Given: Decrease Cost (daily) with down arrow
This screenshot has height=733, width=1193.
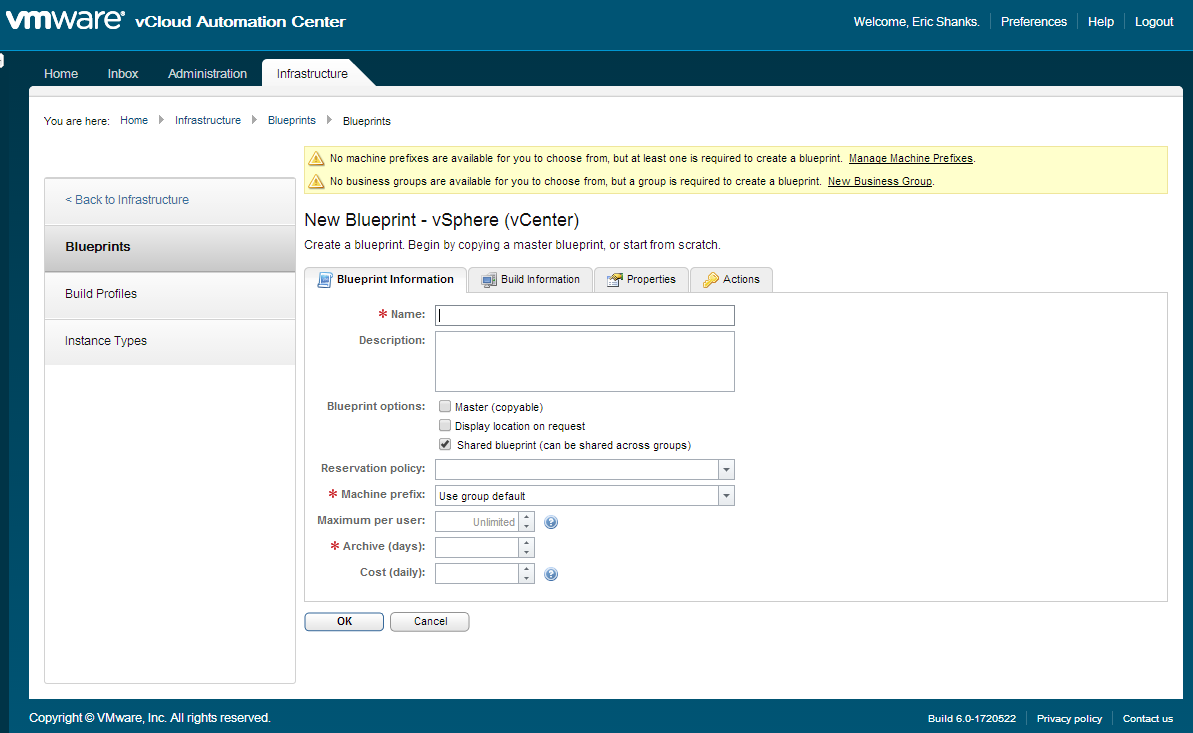Looking at the screenshot, I should pyautogui.click(x=526, y=578).
